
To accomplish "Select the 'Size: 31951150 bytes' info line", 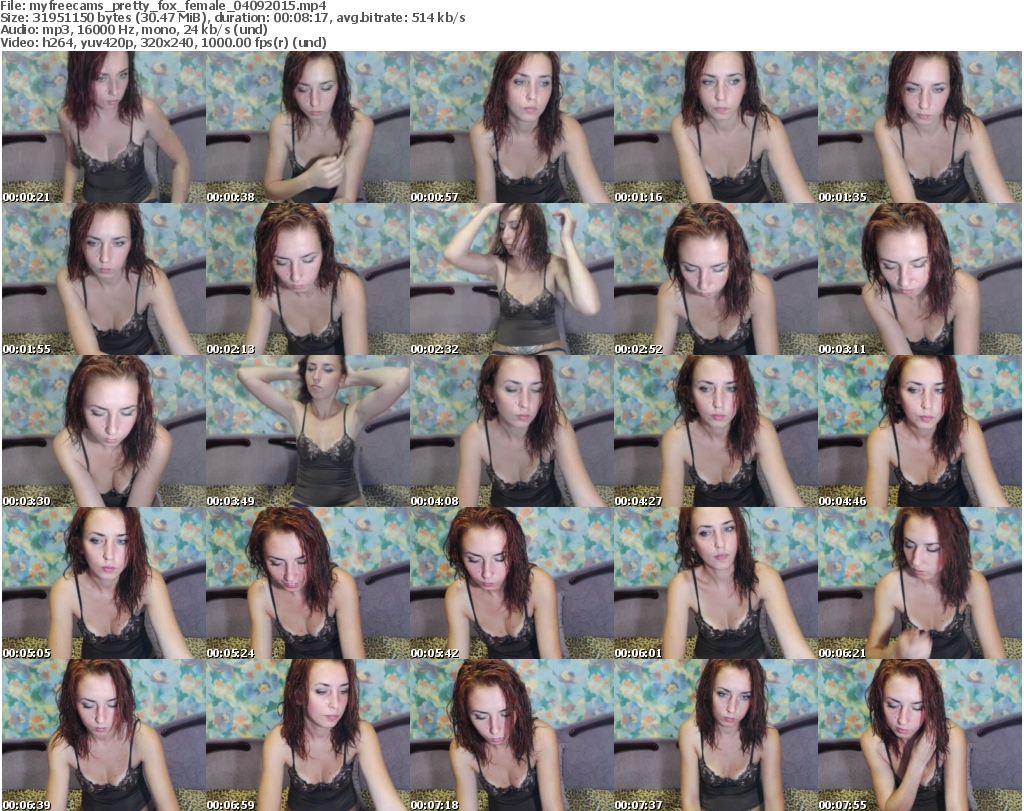I will pyautogui.click(x=233, y=18).
